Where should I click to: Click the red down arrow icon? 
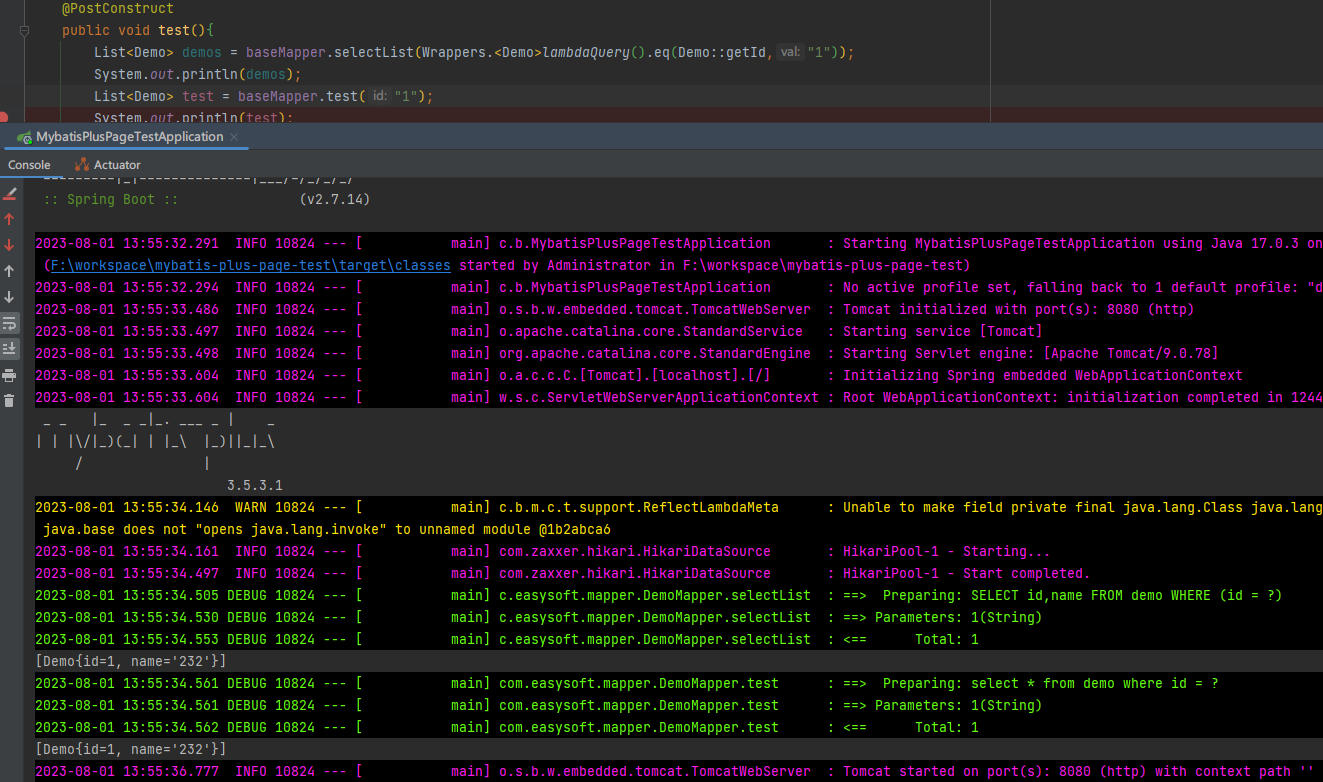(10, 245)
